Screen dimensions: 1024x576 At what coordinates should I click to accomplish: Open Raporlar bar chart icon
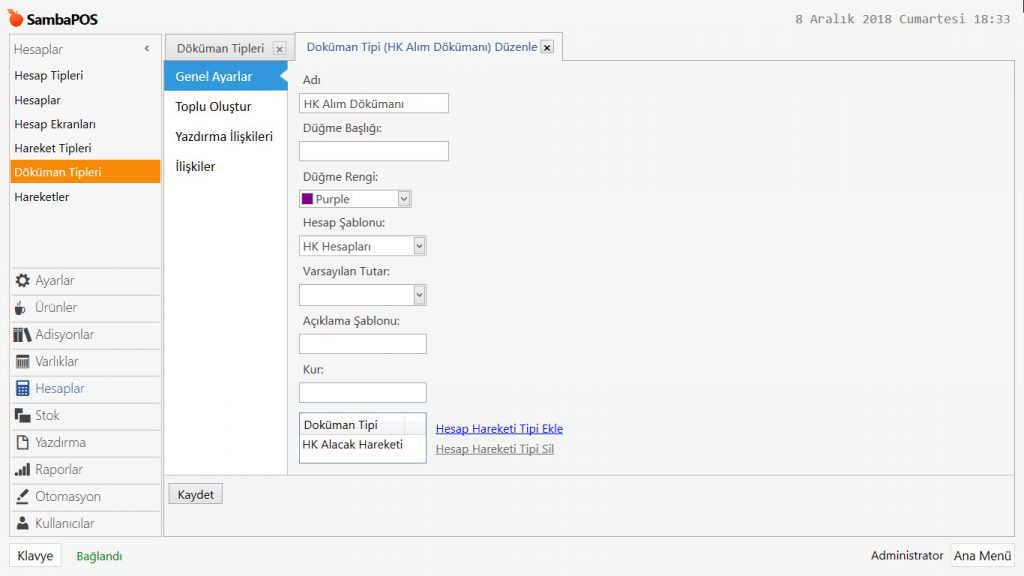point(22,470)
